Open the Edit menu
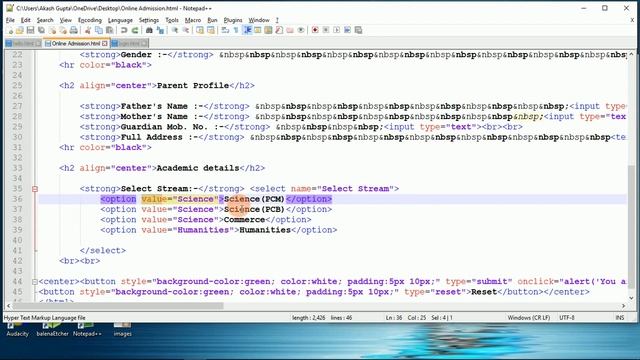 (x=25, y=20)
